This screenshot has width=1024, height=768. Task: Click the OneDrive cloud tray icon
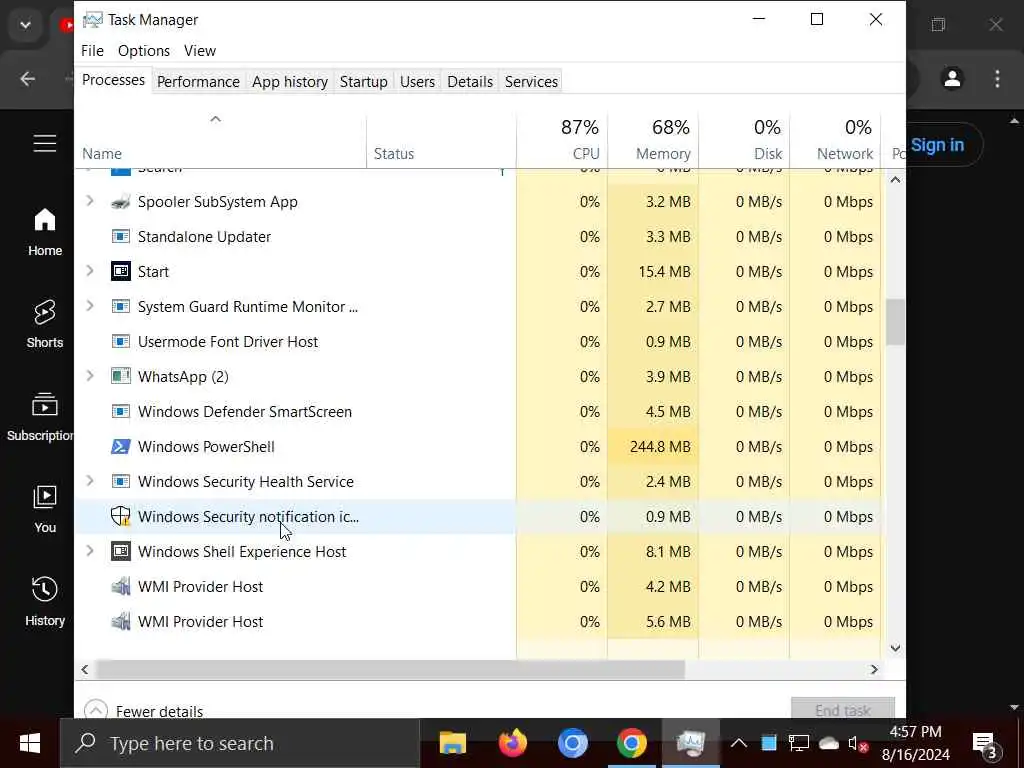(x=829, y=743)
